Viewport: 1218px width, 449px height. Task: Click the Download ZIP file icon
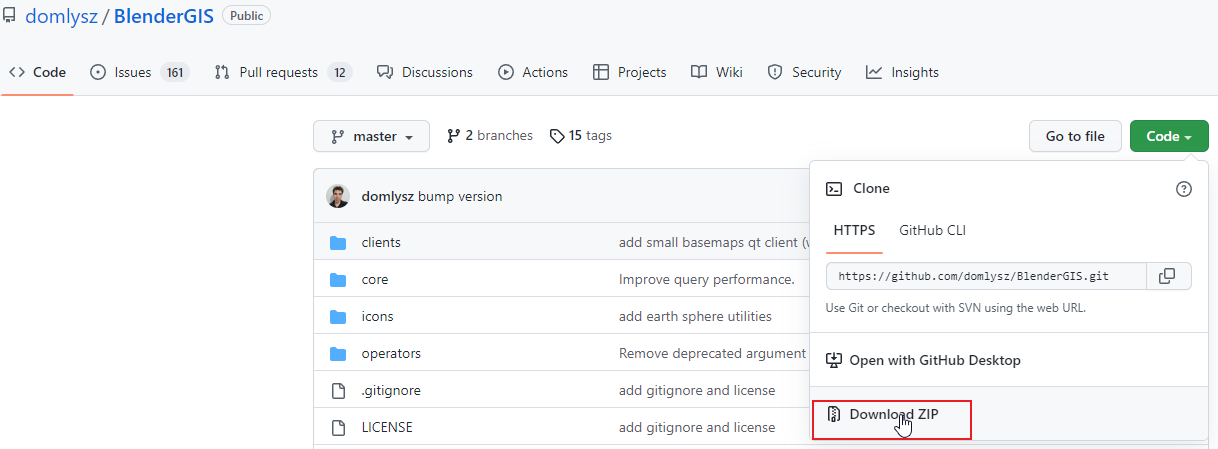(833, 414)
